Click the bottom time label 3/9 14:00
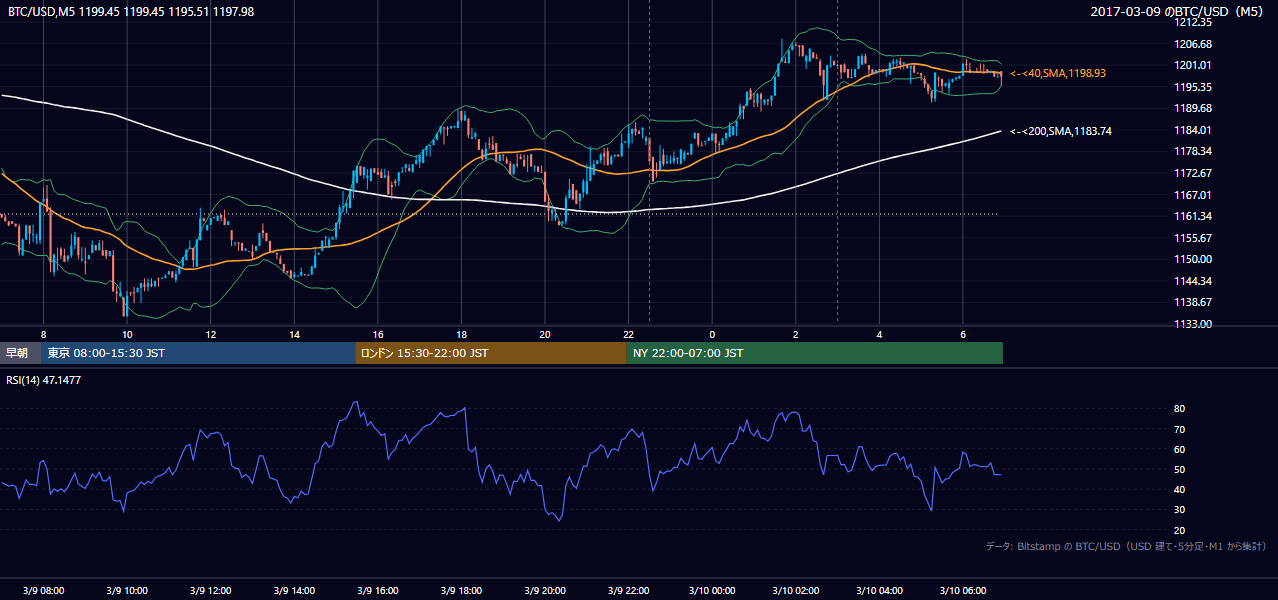Image resolution: width=1278 pixels, height=600 pixels. click(294, 591)
